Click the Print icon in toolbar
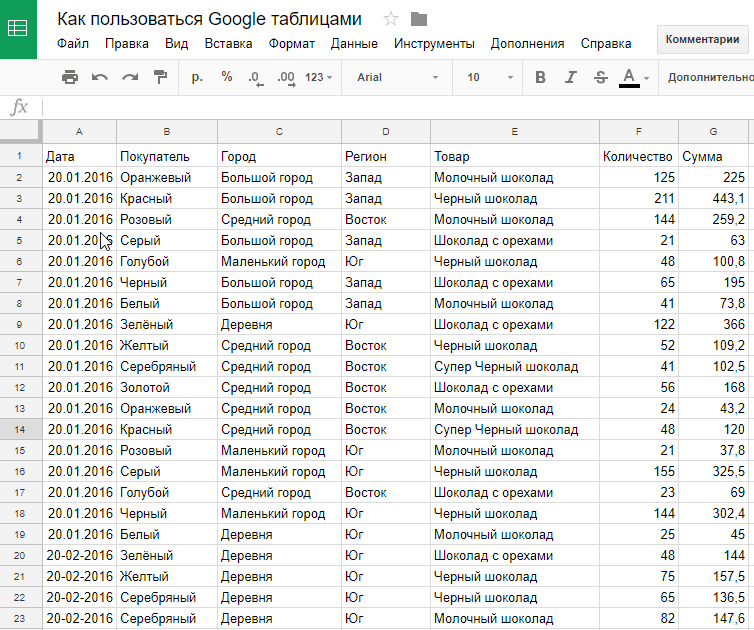This screenshot has height=630, width=754. [70, 77]
